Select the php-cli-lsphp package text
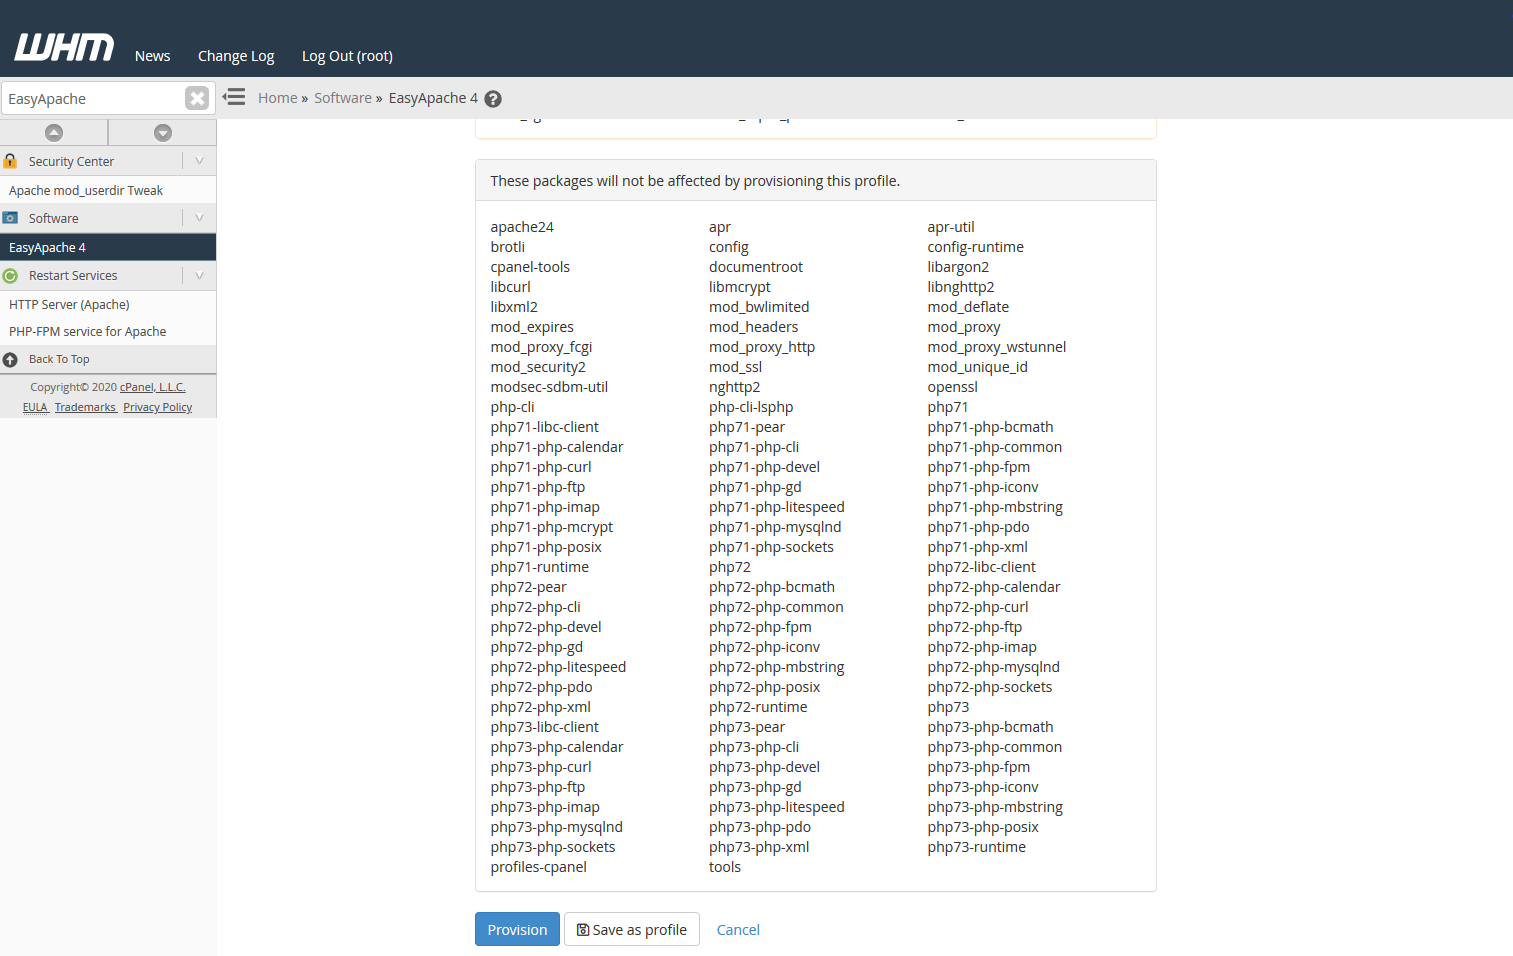1513x956 pixels. [751, 407]
